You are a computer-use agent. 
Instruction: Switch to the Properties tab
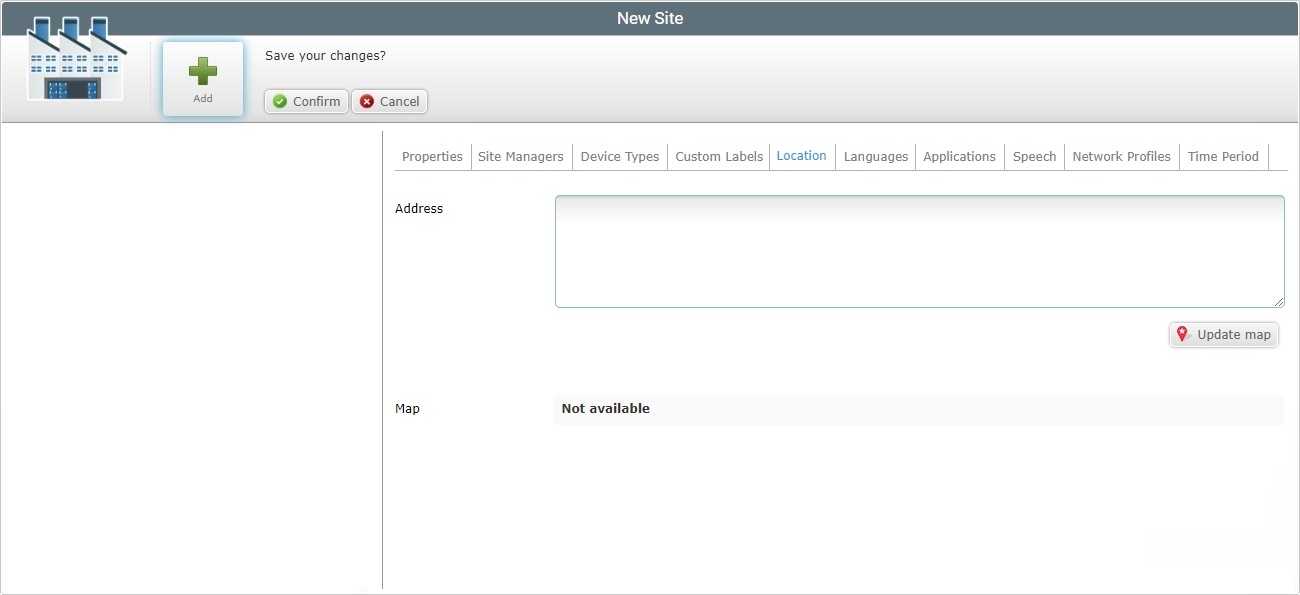point(431,156)
